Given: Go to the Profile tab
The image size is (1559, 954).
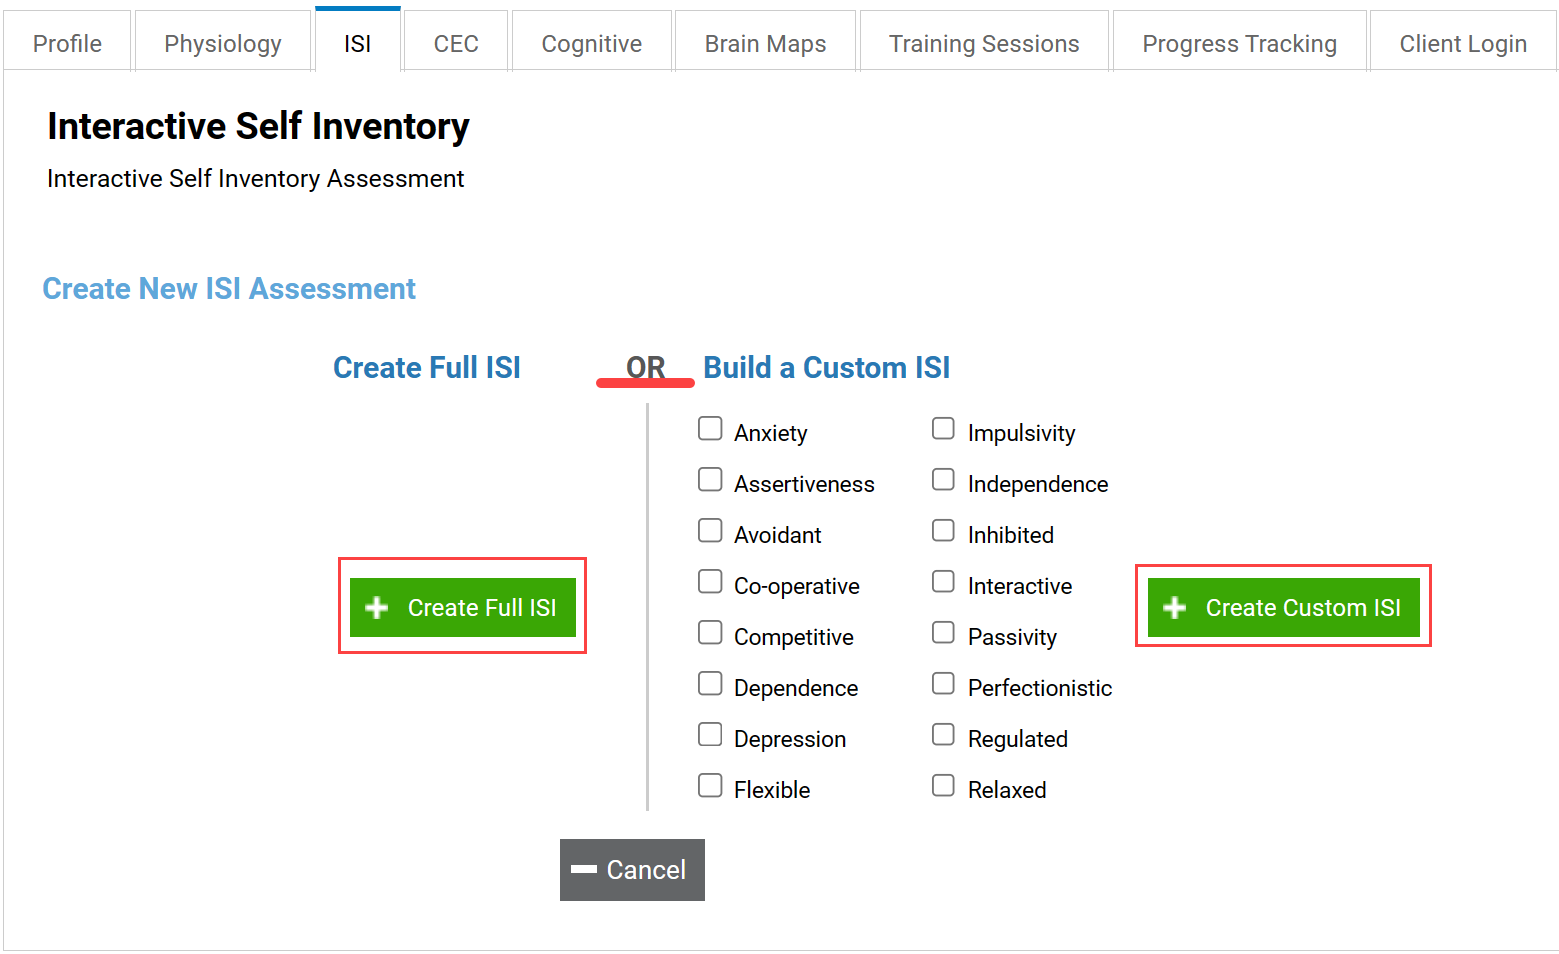Looking at the screenshot, I should click(x=67, y=43).
